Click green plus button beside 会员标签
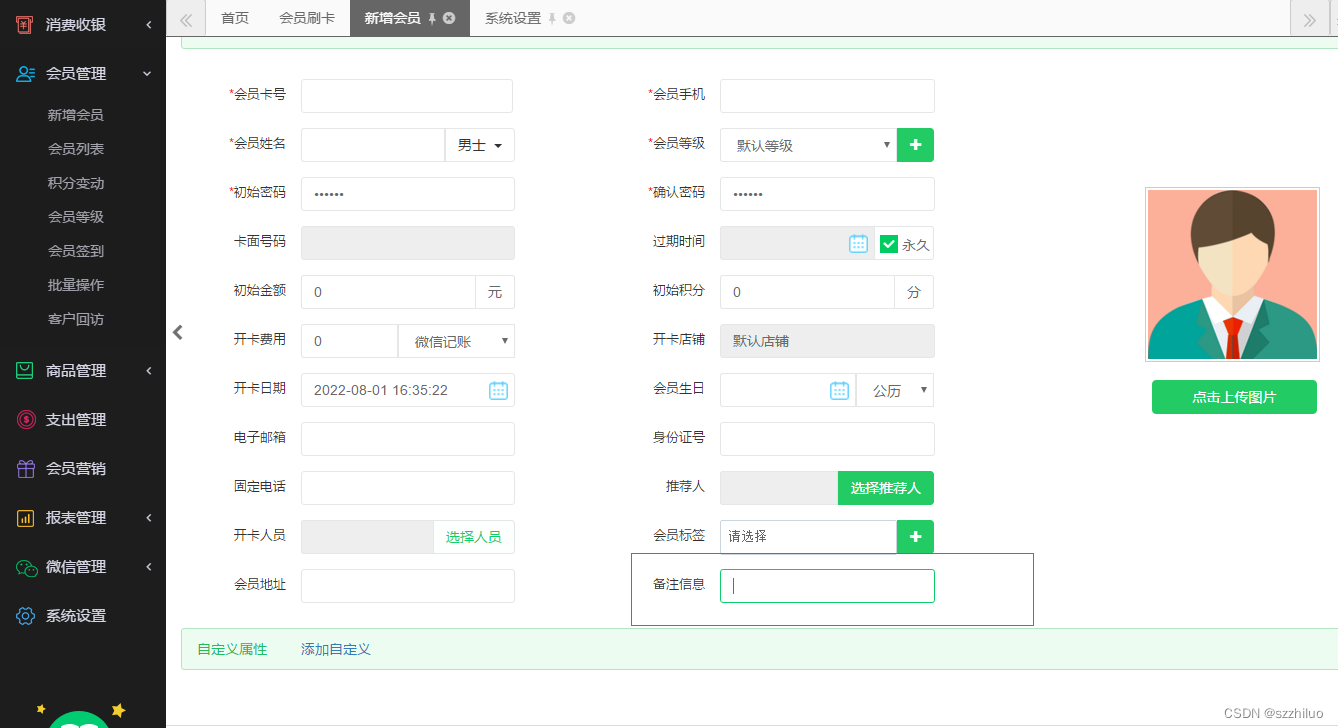Screen dimensions: 1338x728 point(915,537)
